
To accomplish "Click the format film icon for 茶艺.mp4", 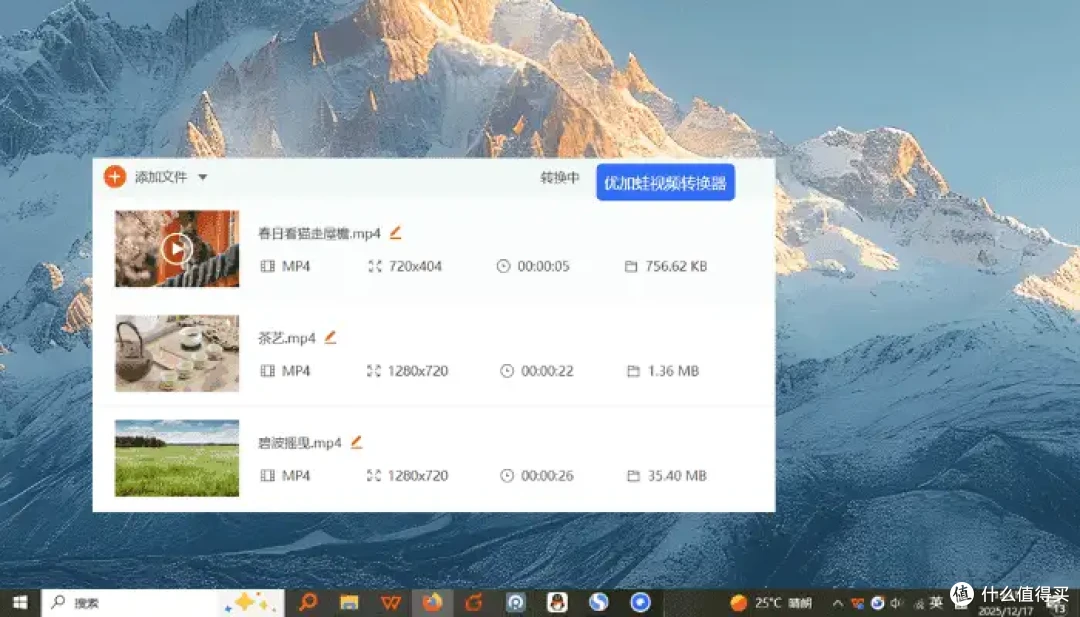I will [267, 370].
